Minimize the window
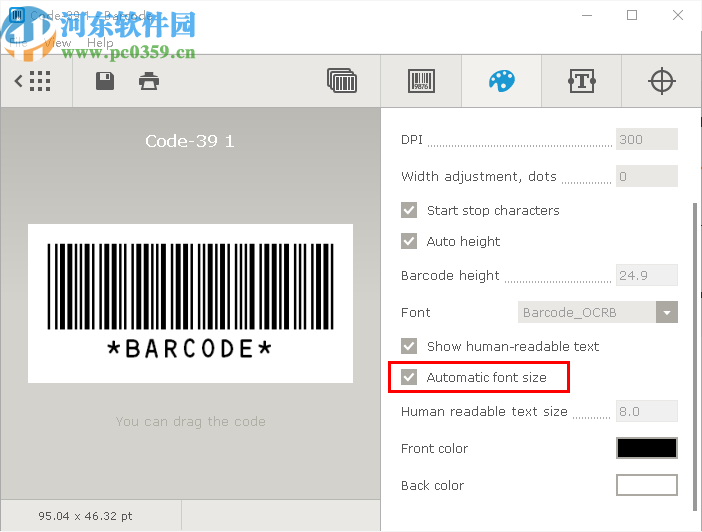The image size is (702, 532). [x=587, y=15]
